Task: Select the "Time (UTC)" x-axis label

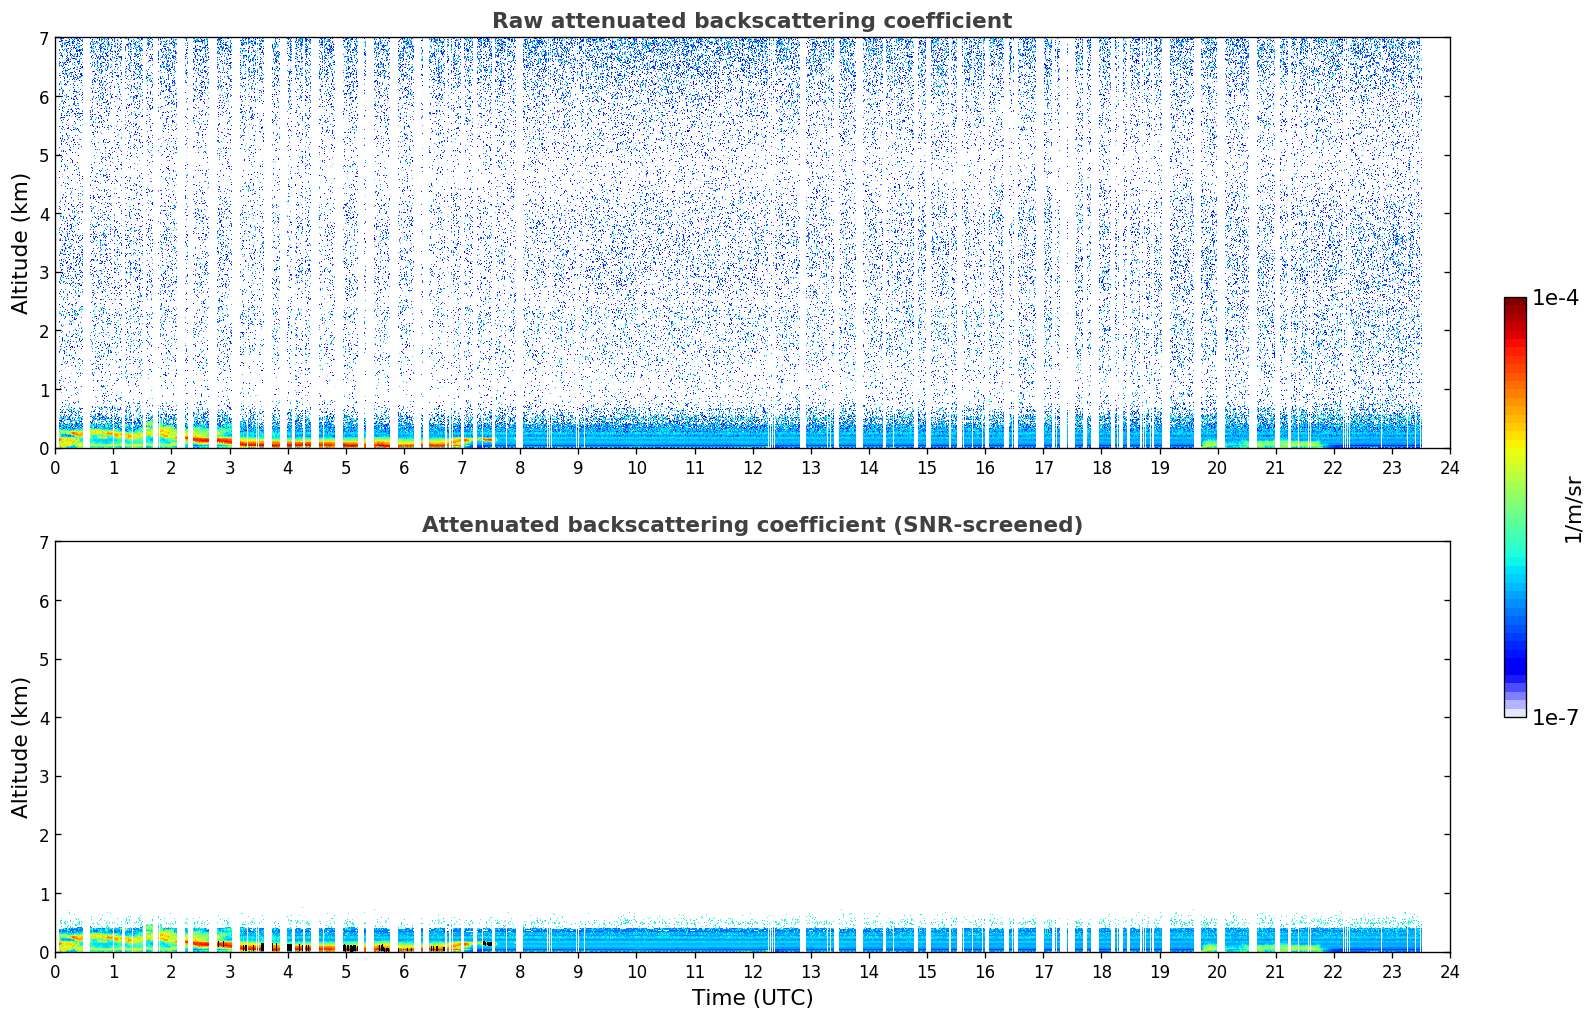Action: 752,997
